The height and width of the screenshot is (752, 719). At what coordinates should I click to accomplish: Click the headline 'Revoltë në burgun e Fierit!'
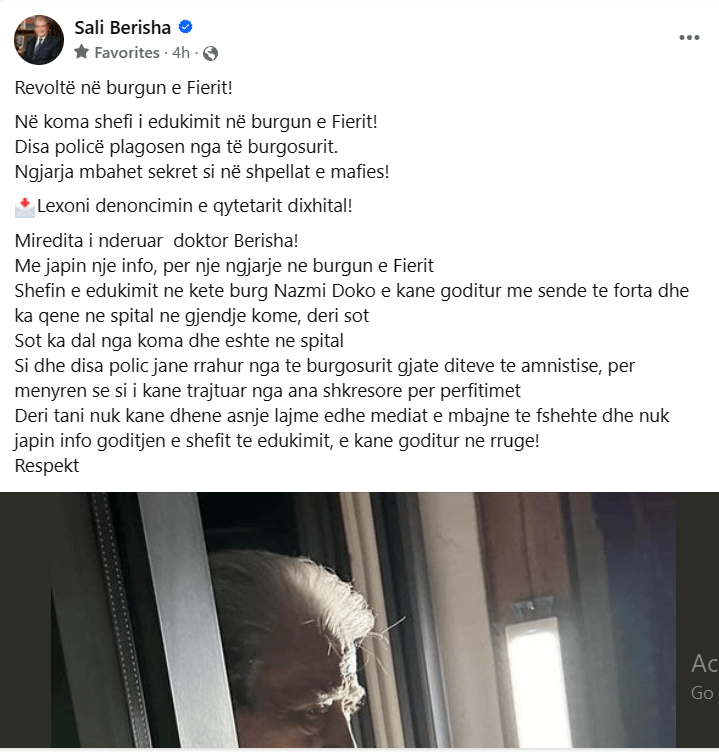pos(124,88)
